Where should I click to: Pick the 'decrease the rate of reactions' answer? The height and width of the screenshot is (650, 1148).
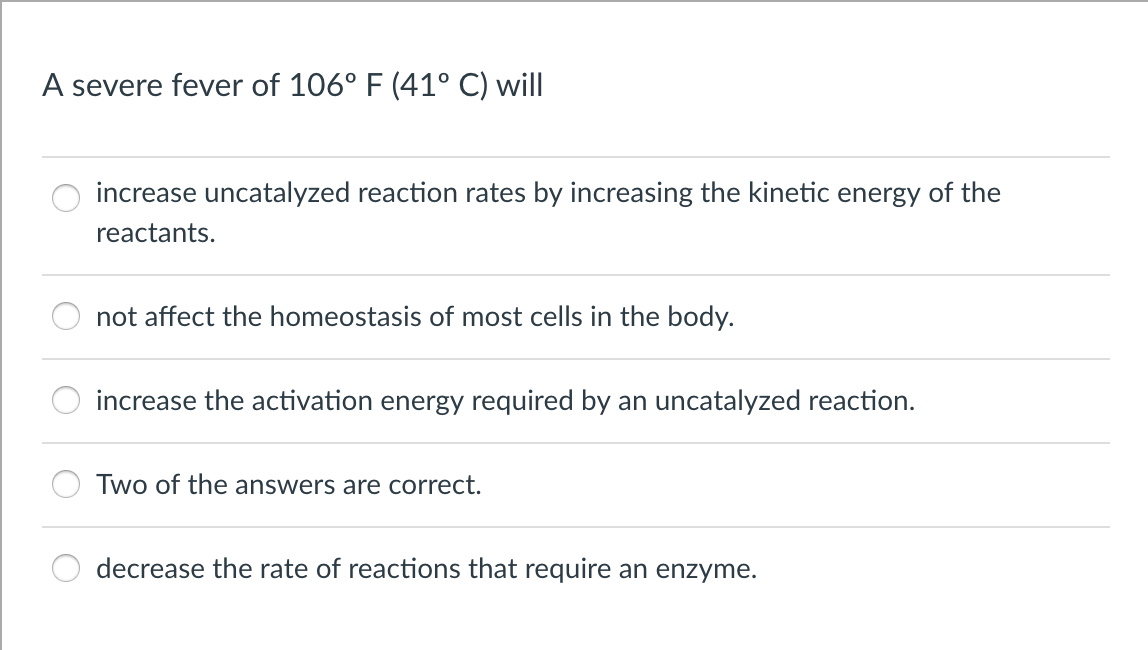[65, 568]
